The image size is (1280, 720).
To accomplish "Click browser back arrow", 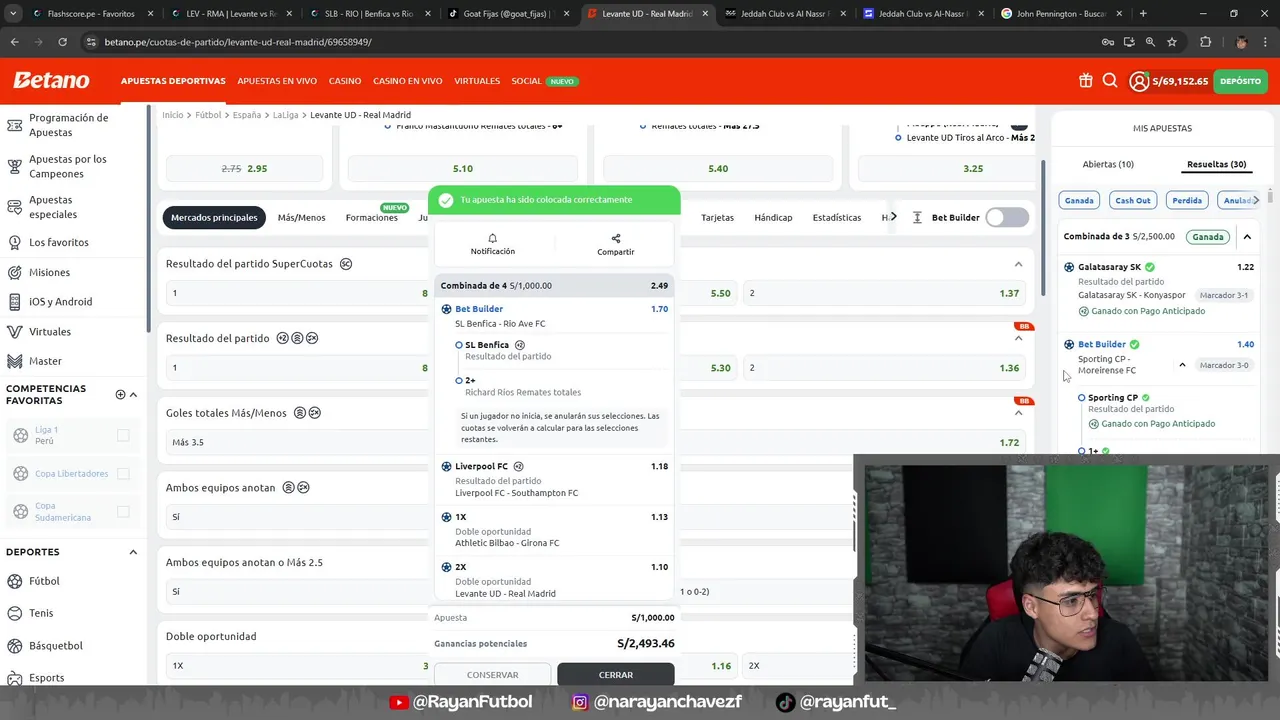I will pos(15,42).
